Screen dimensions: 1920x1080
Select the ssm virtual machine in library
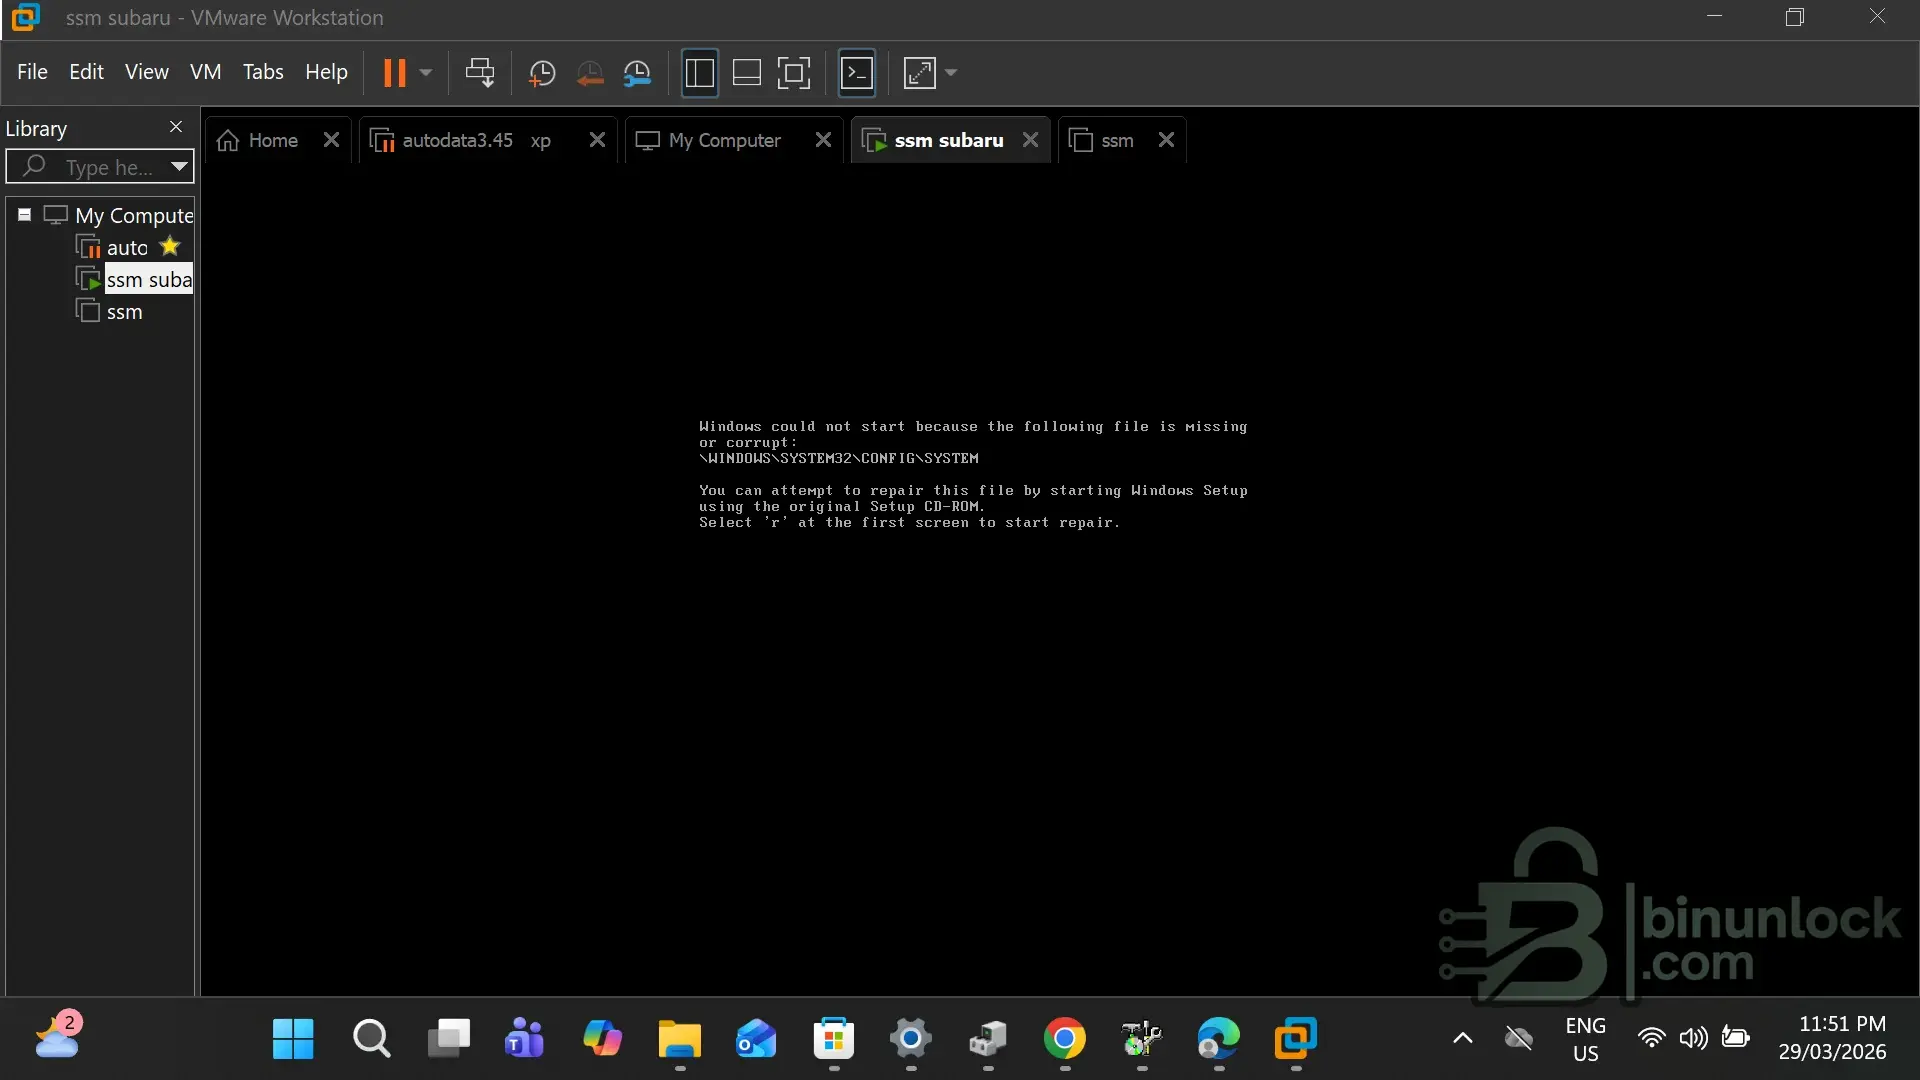point(124,312)
